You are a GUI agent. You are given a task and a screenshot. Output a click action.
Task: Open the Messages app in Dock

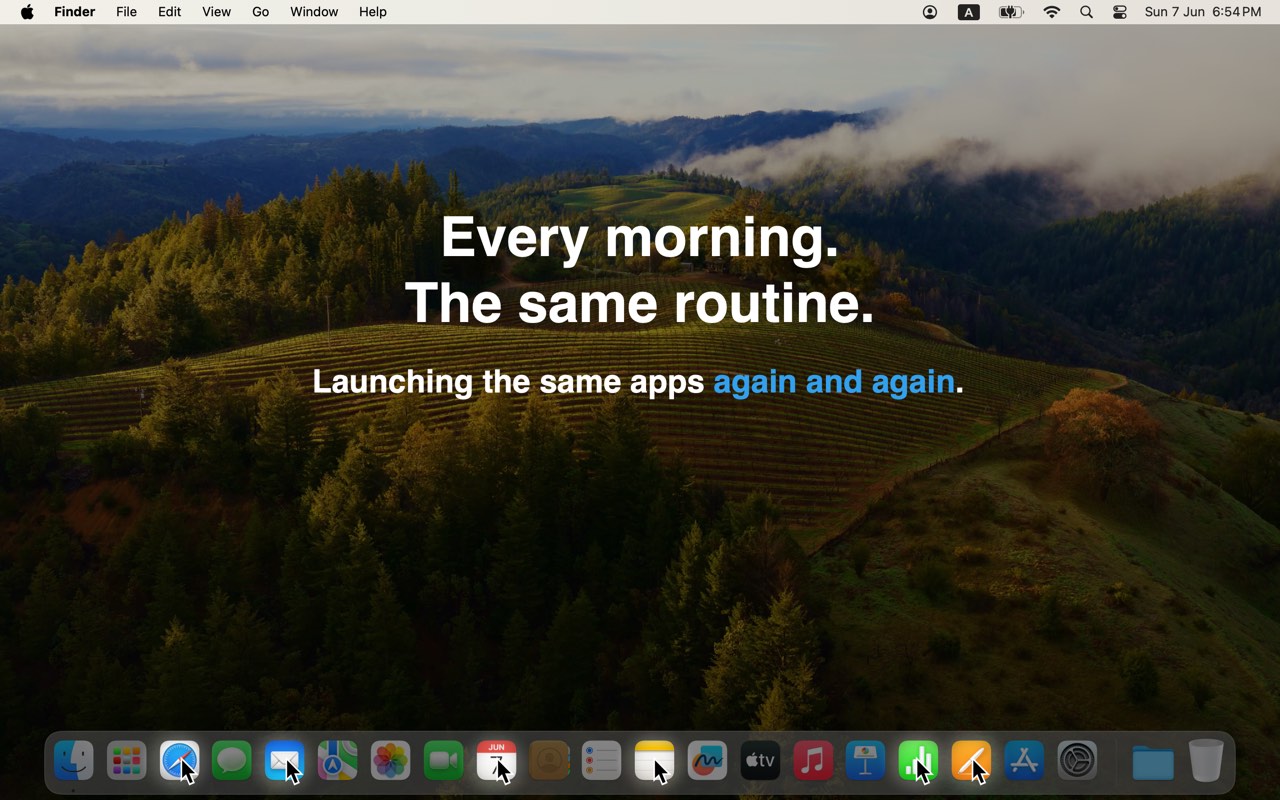[x=232, y=762]
